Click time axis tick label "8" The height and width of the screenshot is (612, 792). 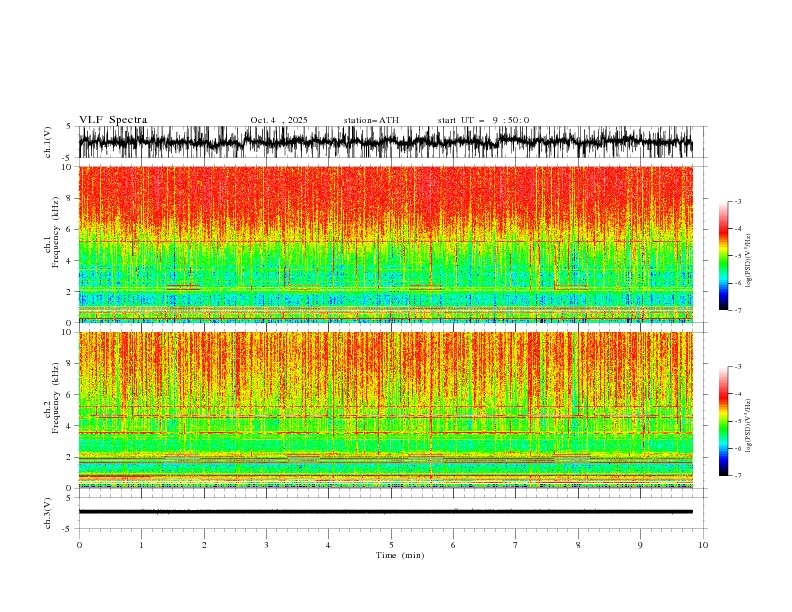[578, 545]
